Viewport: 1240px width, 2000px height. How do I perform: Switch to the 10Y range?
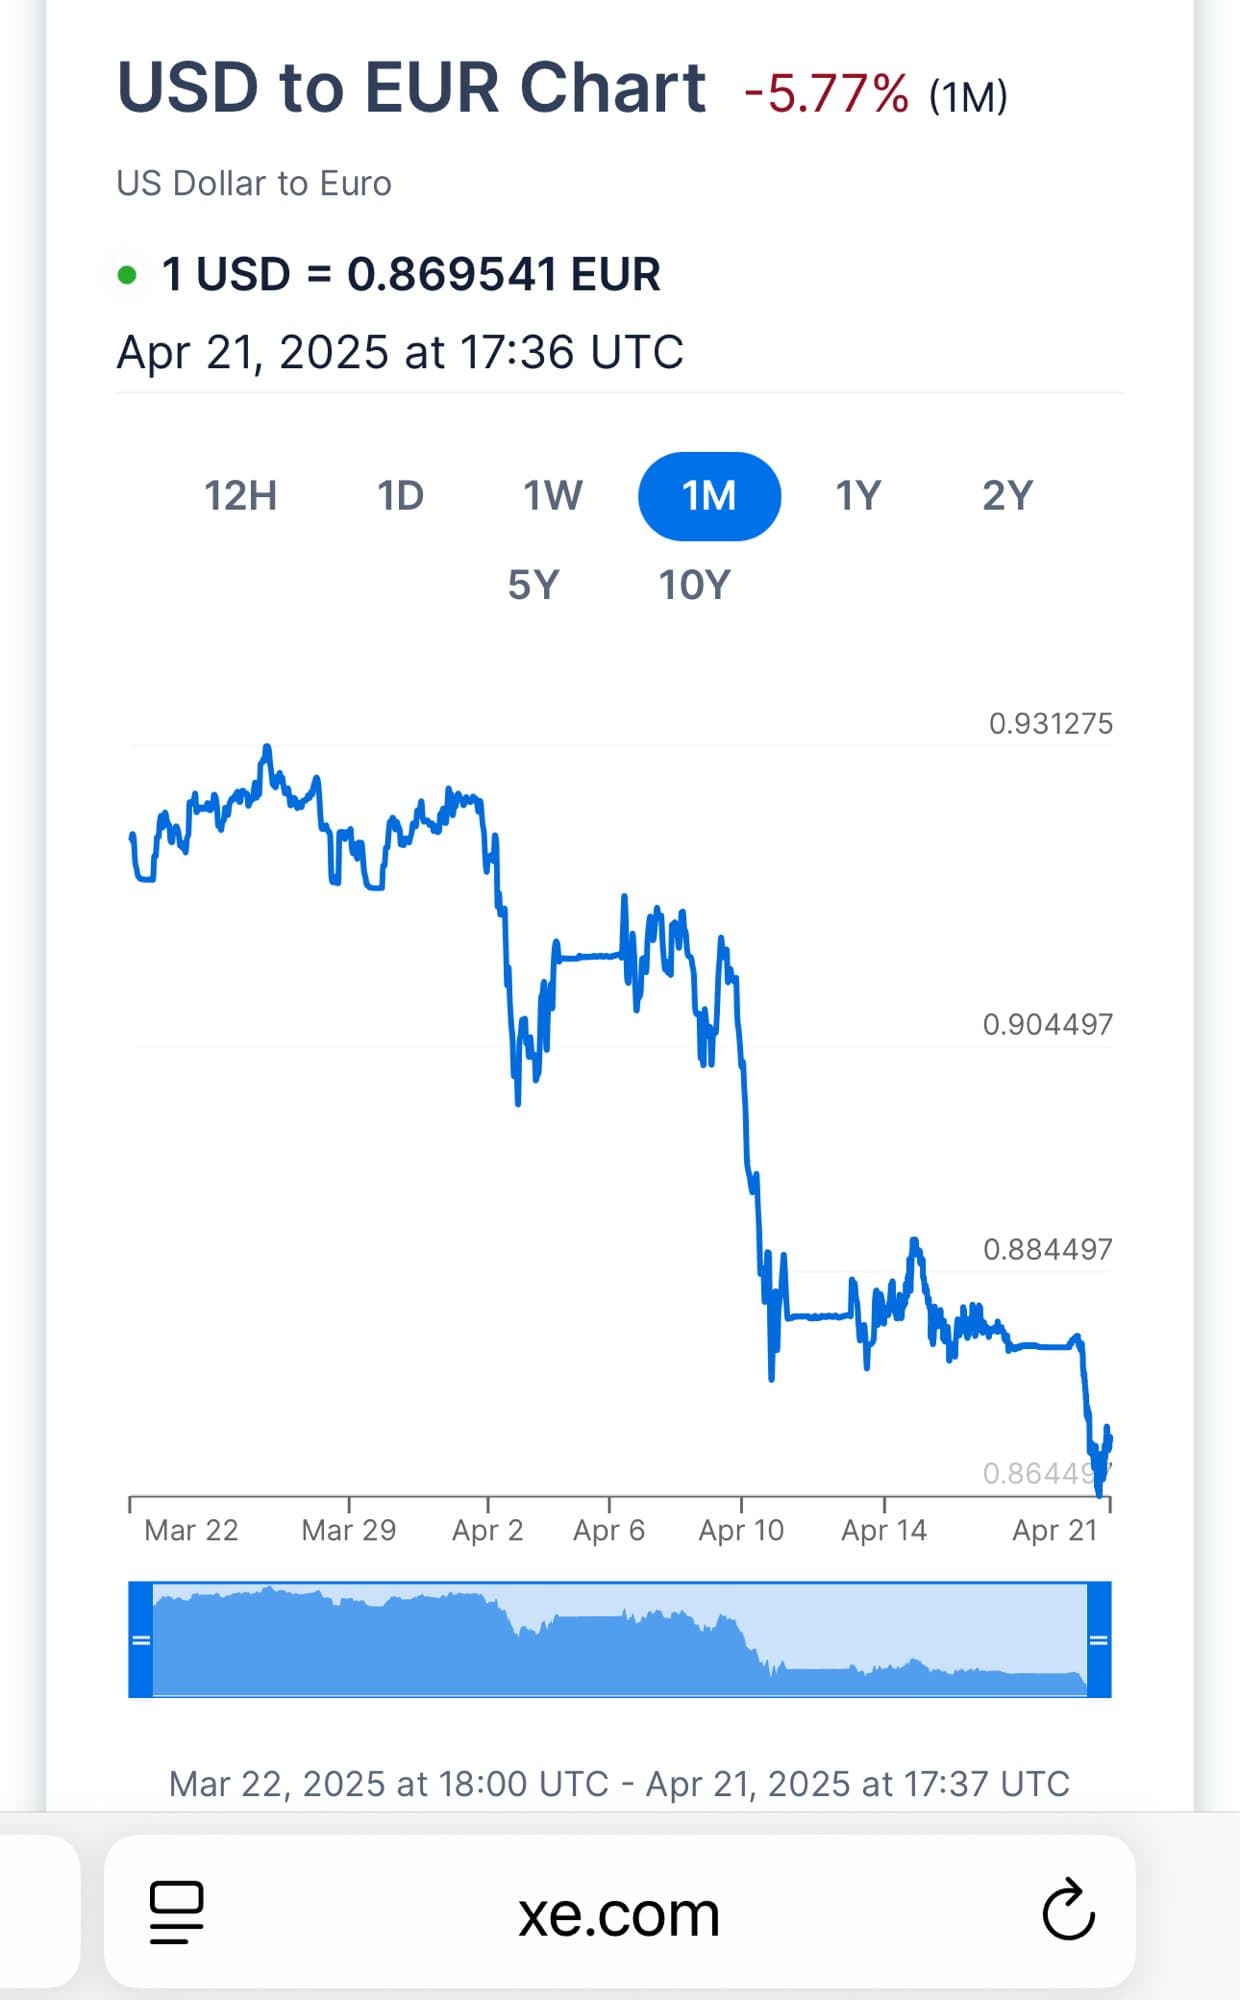[x=695, y=585]
